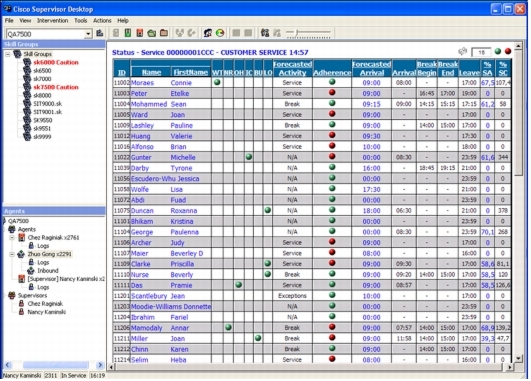531x381 pixels.
Task: Sort by the Forecasted Activity column header
Action: click(292, 68)
